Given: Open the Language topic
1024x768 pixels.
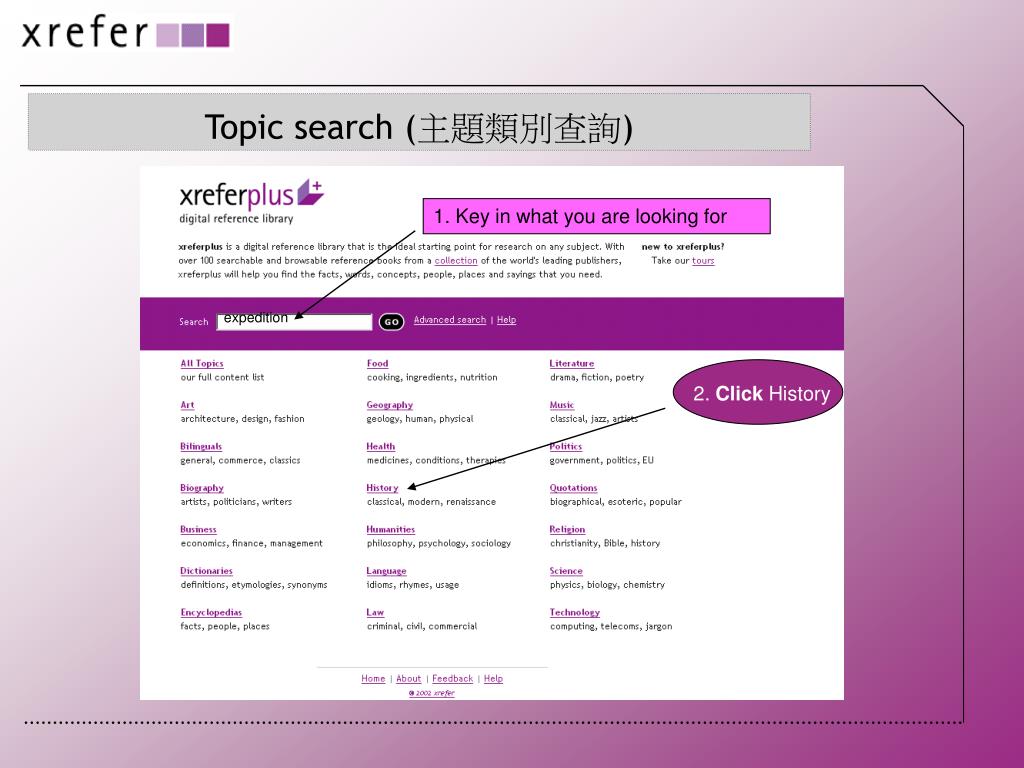Looking at the screenshot, I should 386,571.
